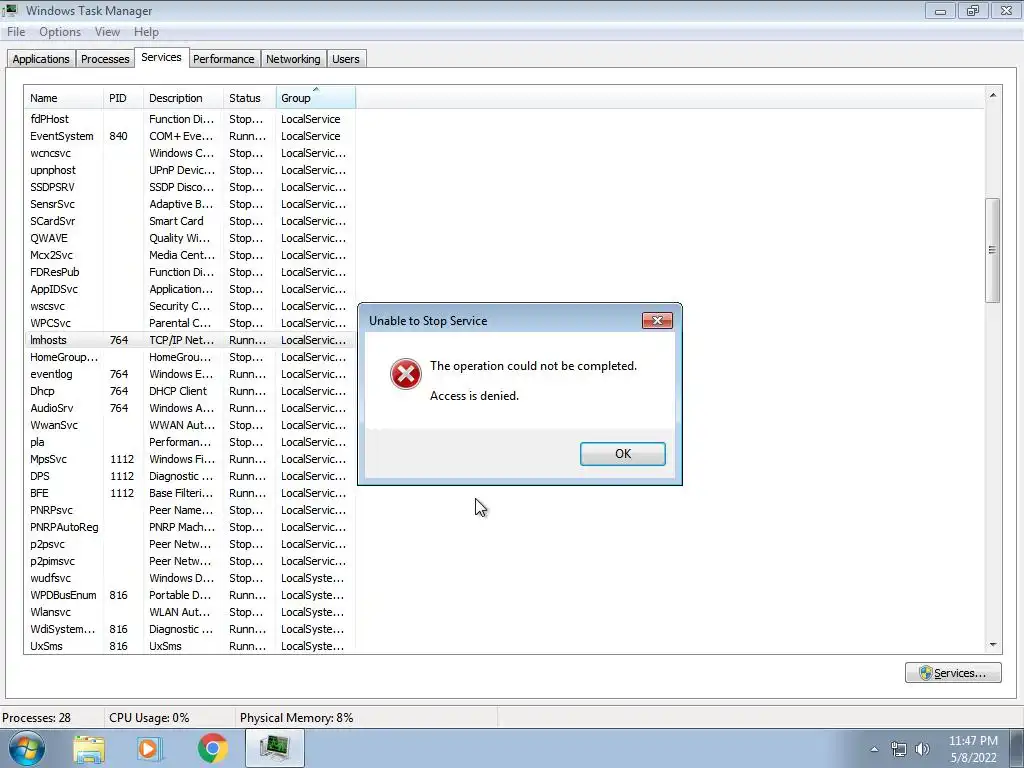Select the SCardSvr service row

189,221
